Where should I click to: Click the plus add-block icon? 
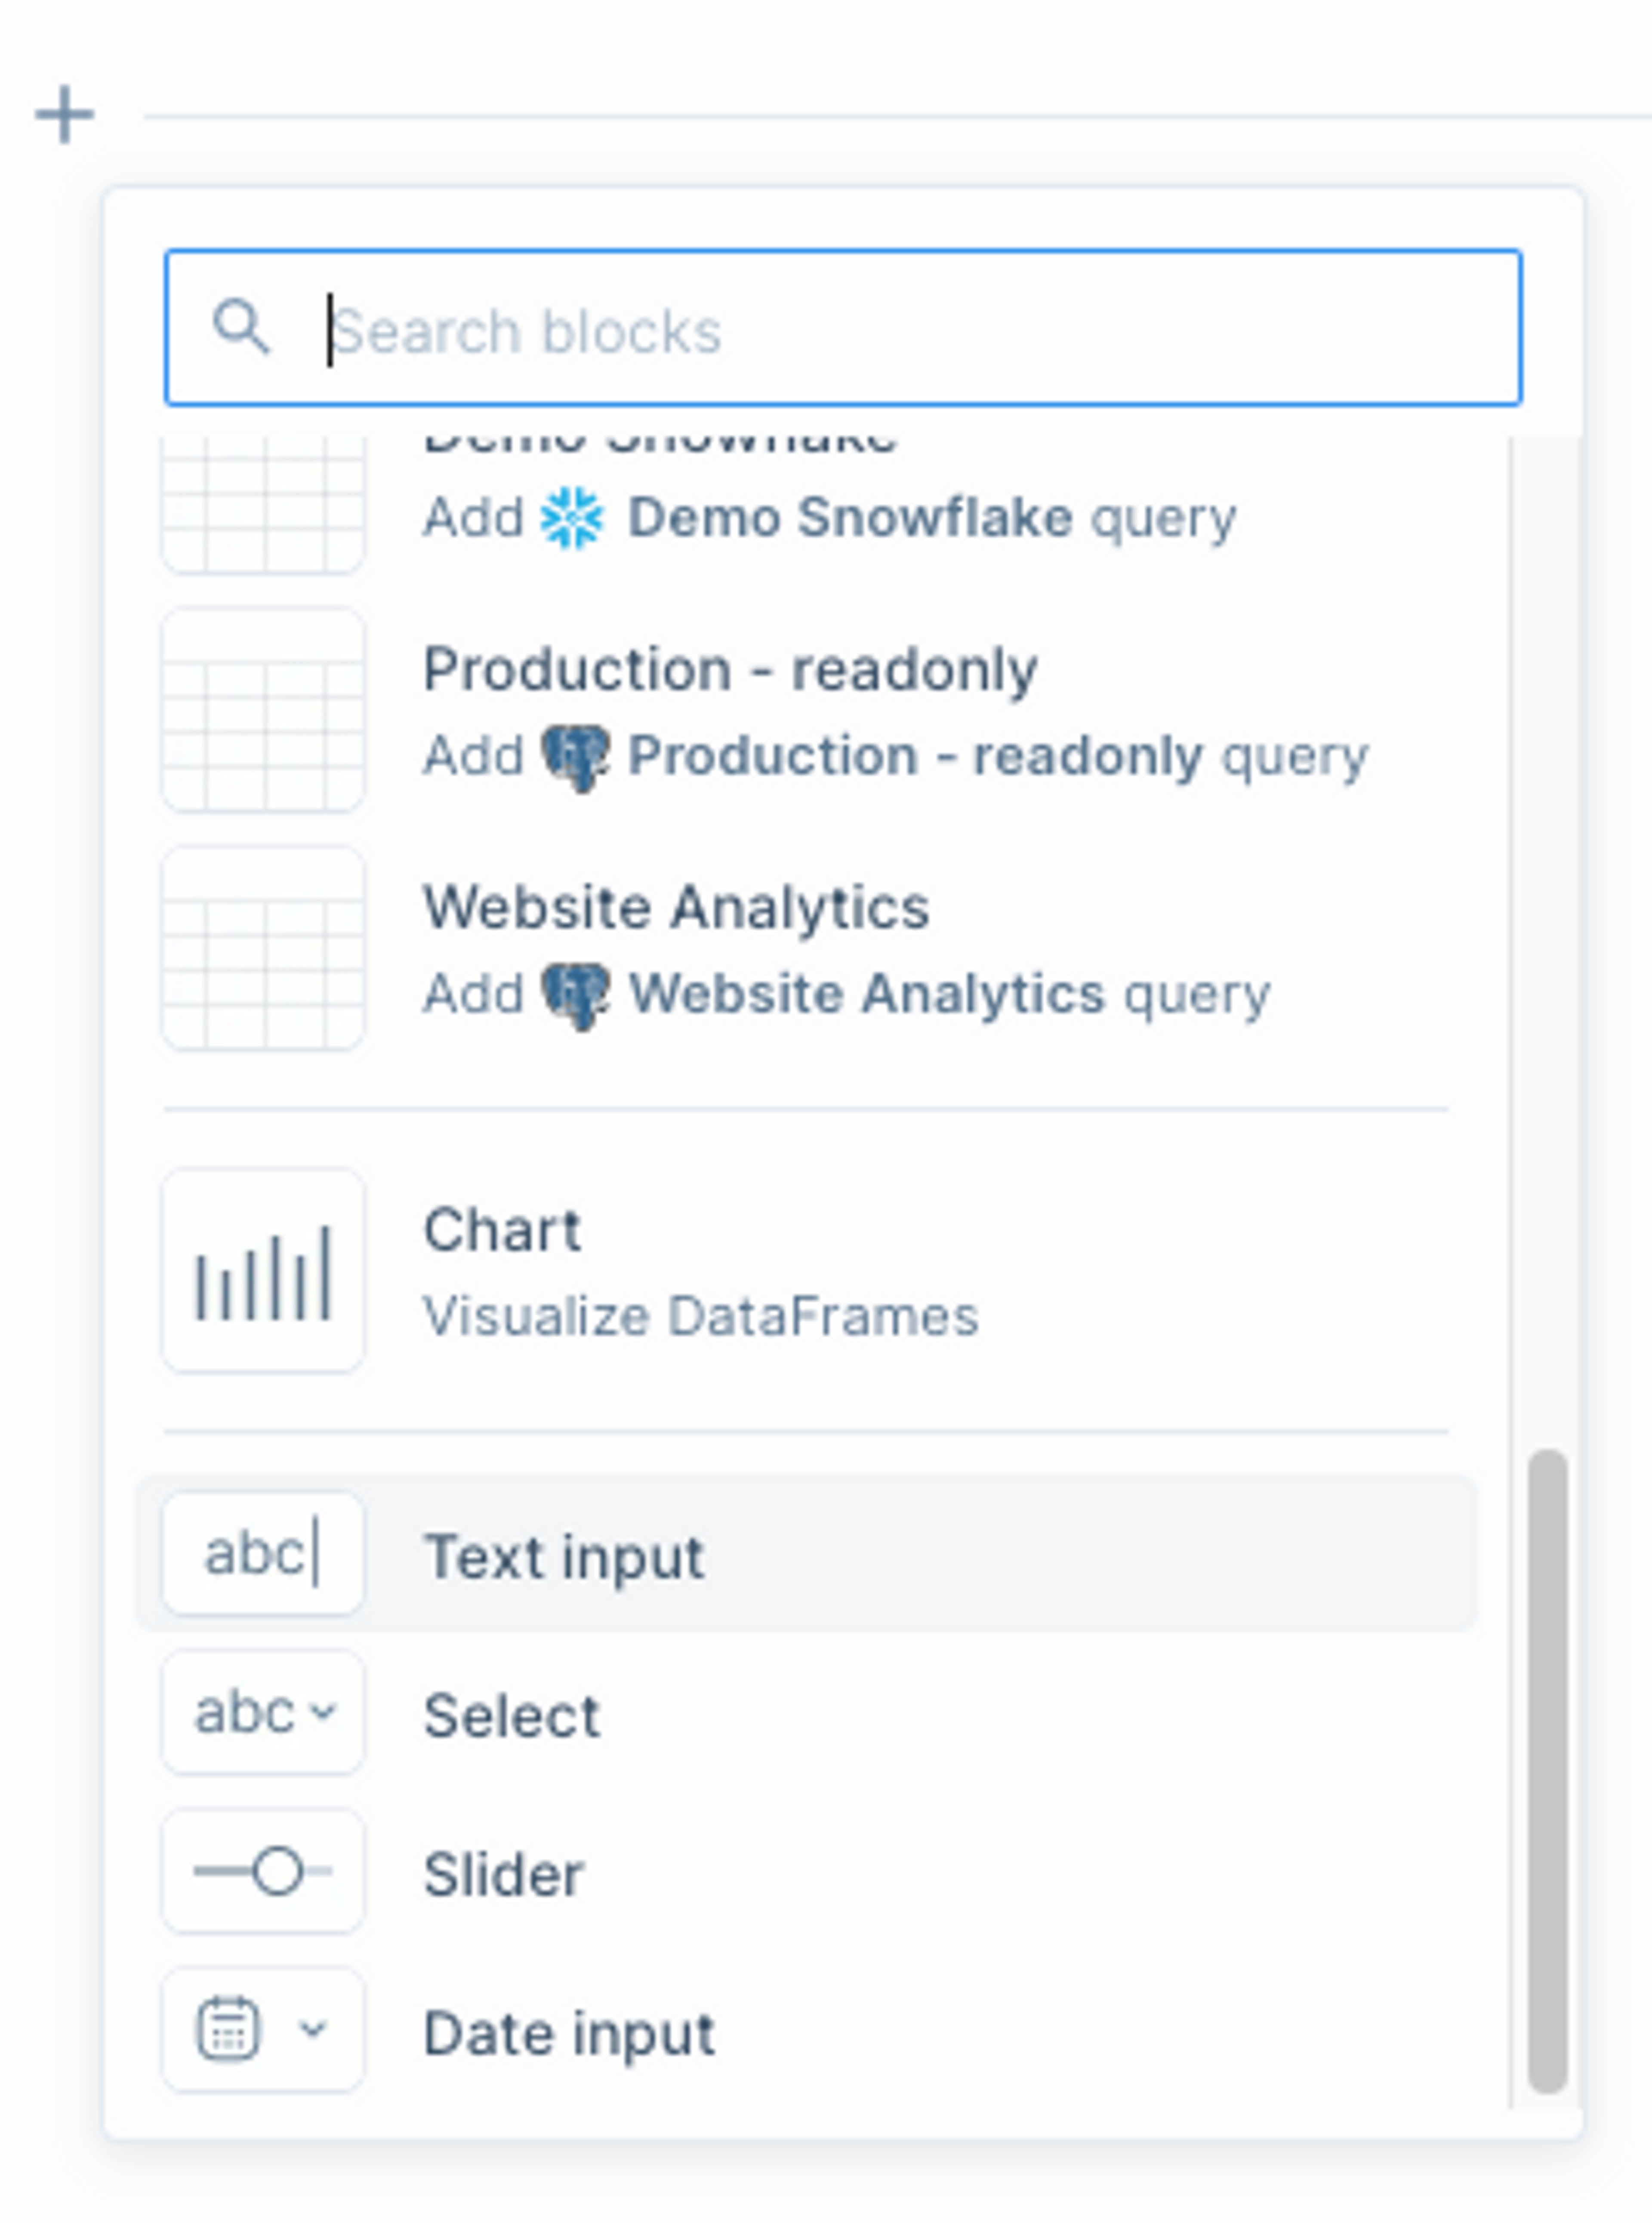click(64, 114)
